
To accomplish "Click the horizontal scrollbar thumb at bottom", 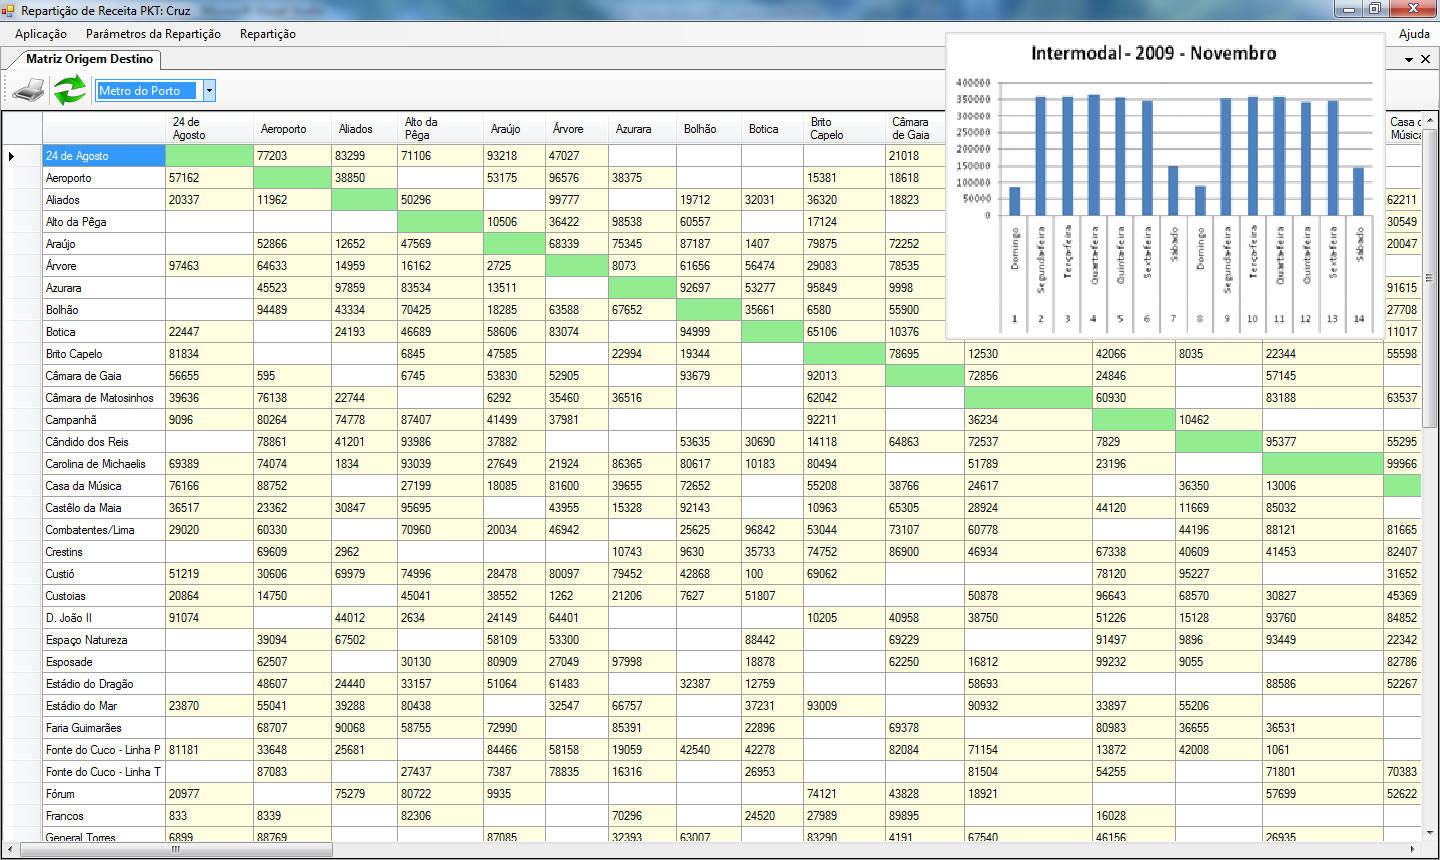I will [175, 850].
